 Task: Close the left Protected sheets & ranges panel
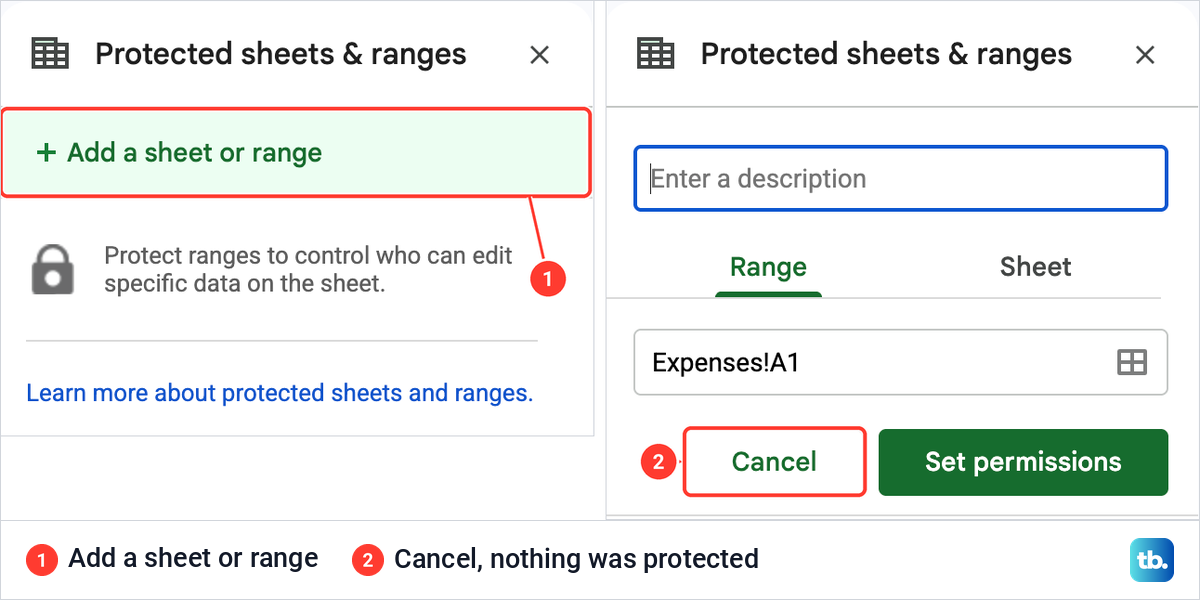click(x=539, y=55)
